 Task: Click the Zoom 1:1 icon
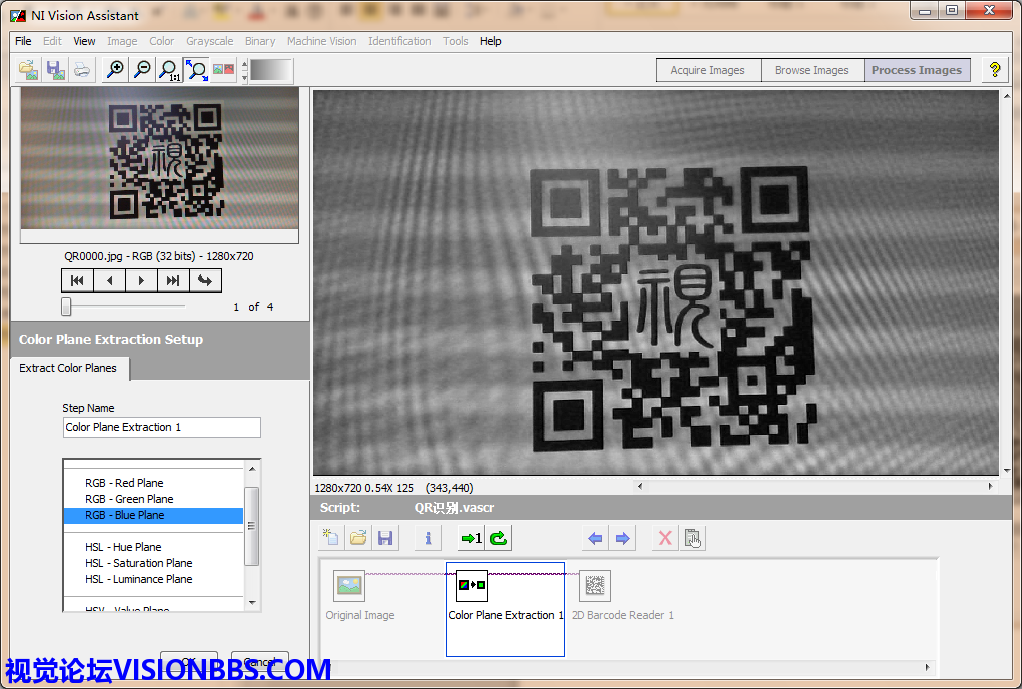170,70
